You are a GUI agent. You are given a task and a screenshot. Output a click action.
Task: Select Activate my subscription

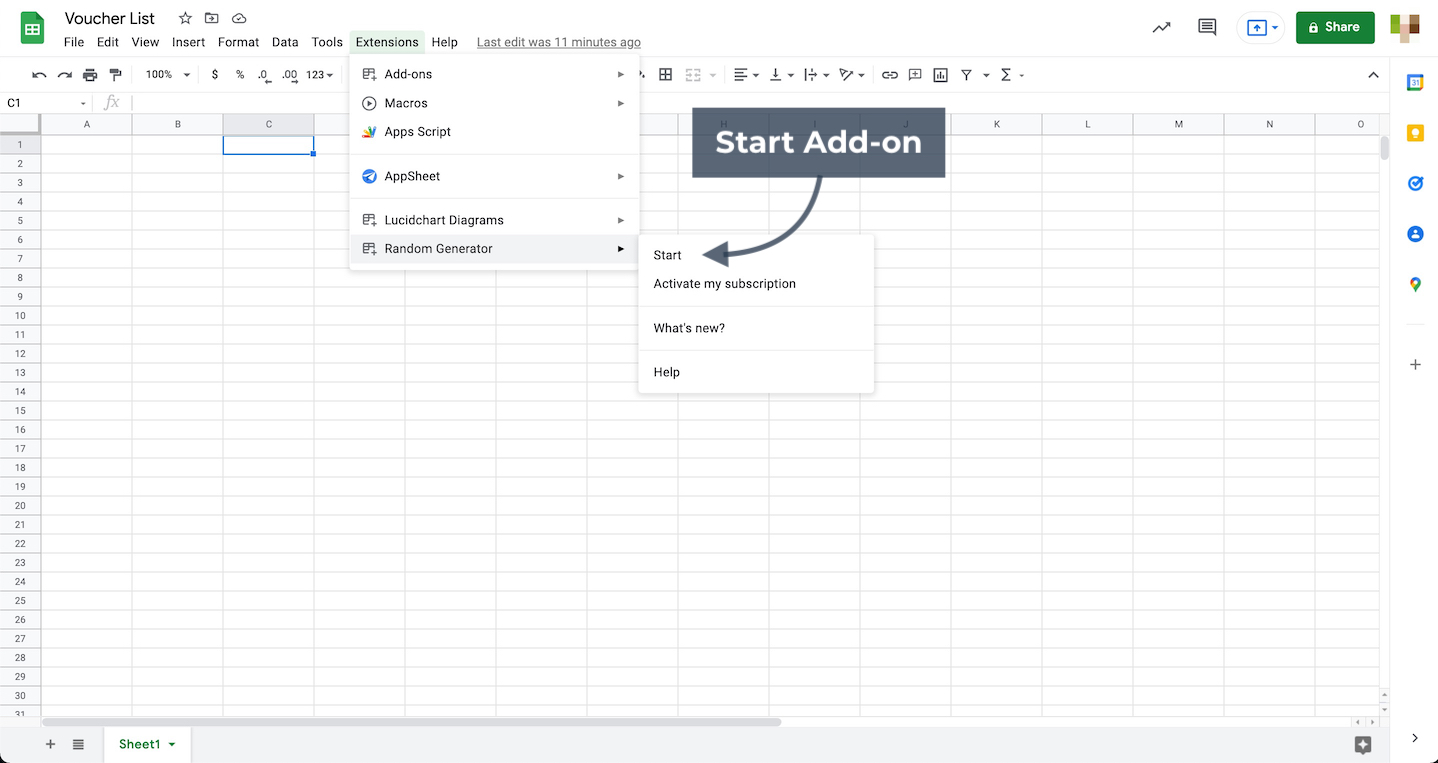point(756,284)
